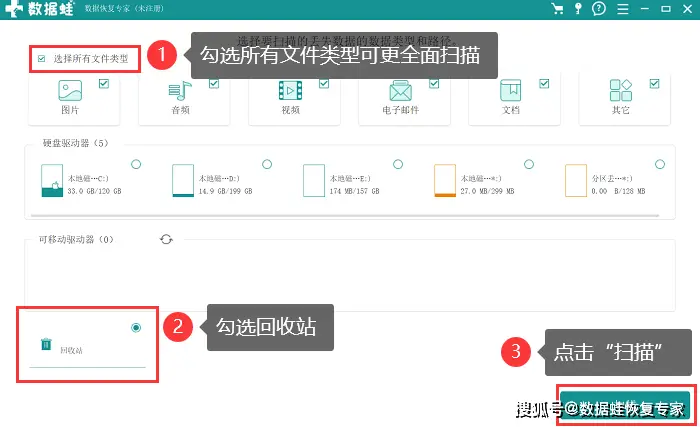
Task: Click the 可移动驱动器 (0) section header
Action: point(76,240)
